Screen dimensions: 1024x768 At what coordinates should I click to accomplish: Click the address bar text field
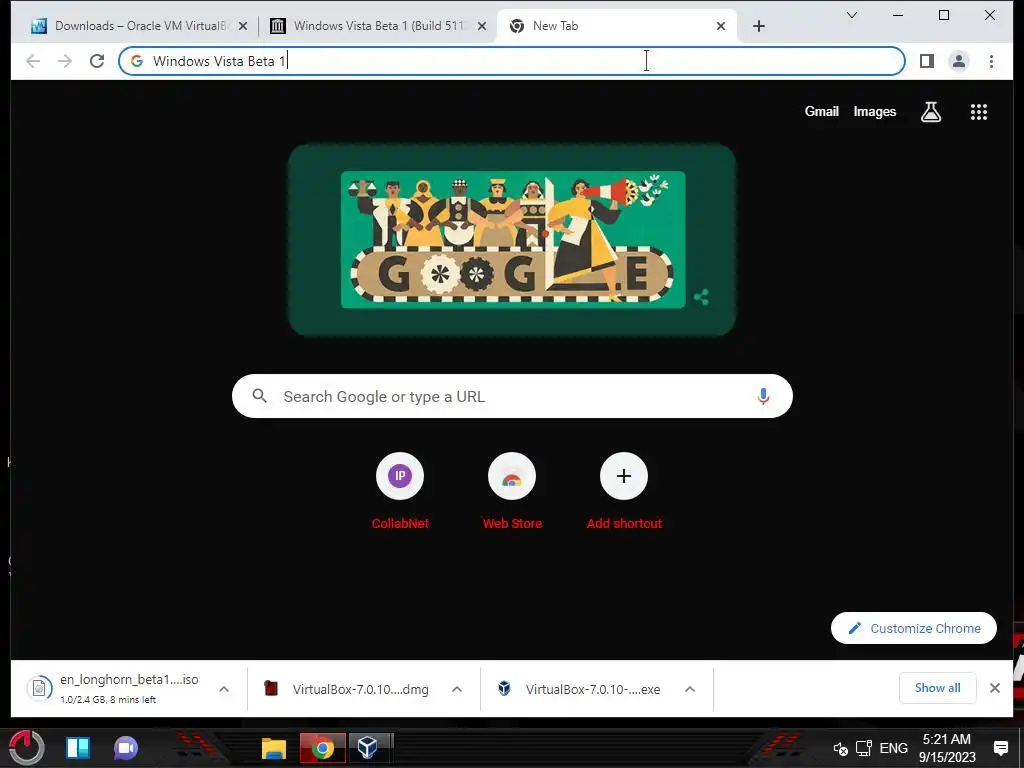tap(511, 61)
